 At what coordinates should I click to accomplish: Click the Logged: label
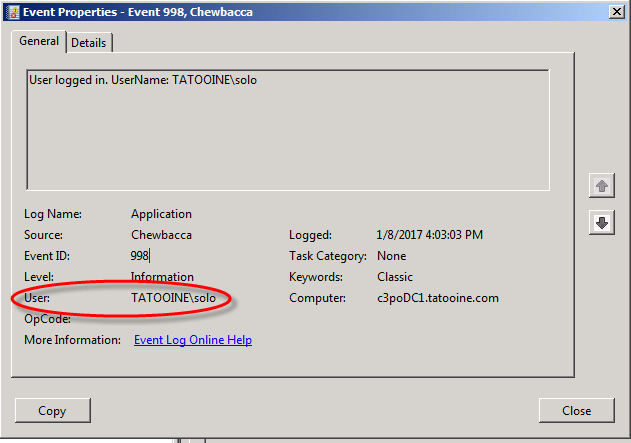click(310, 235)
